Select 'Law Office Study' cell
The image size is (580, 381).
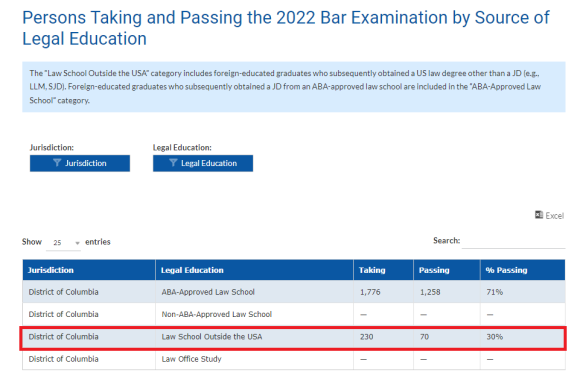pos(254,359)
